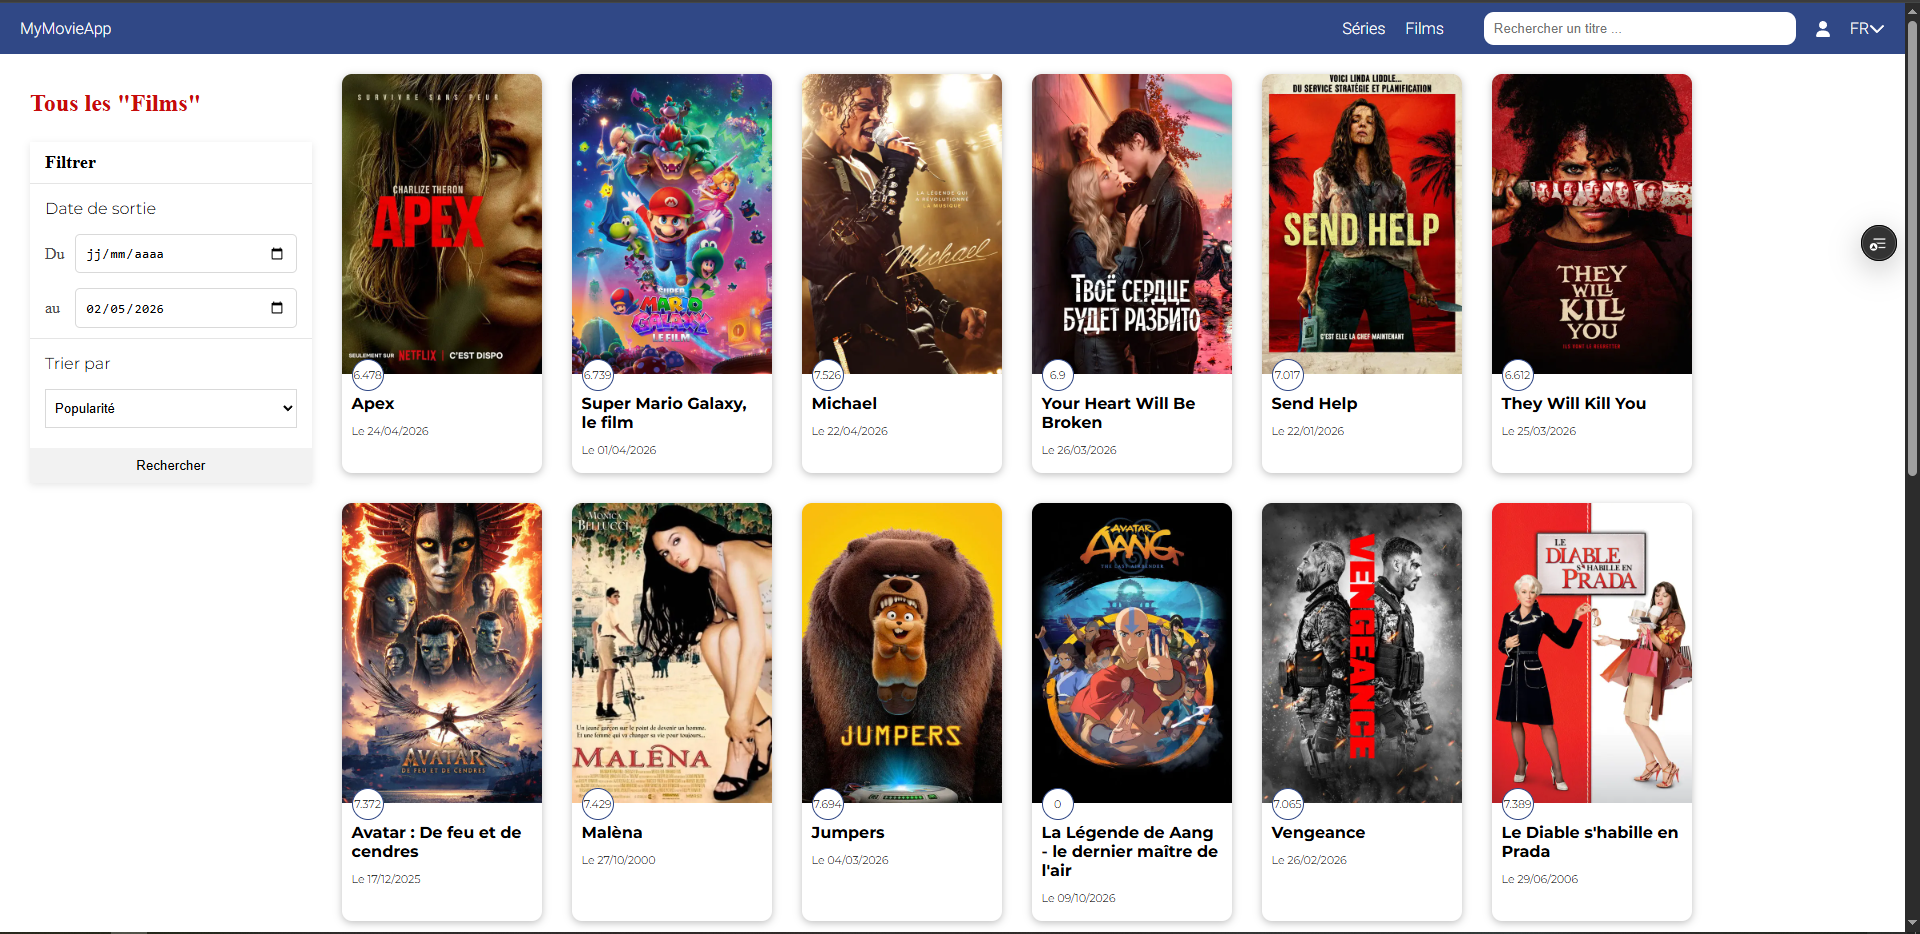Open calendar picker in the Du date field
The height and width of the screenshot is (934, 1920).
(x=277, y=254)
